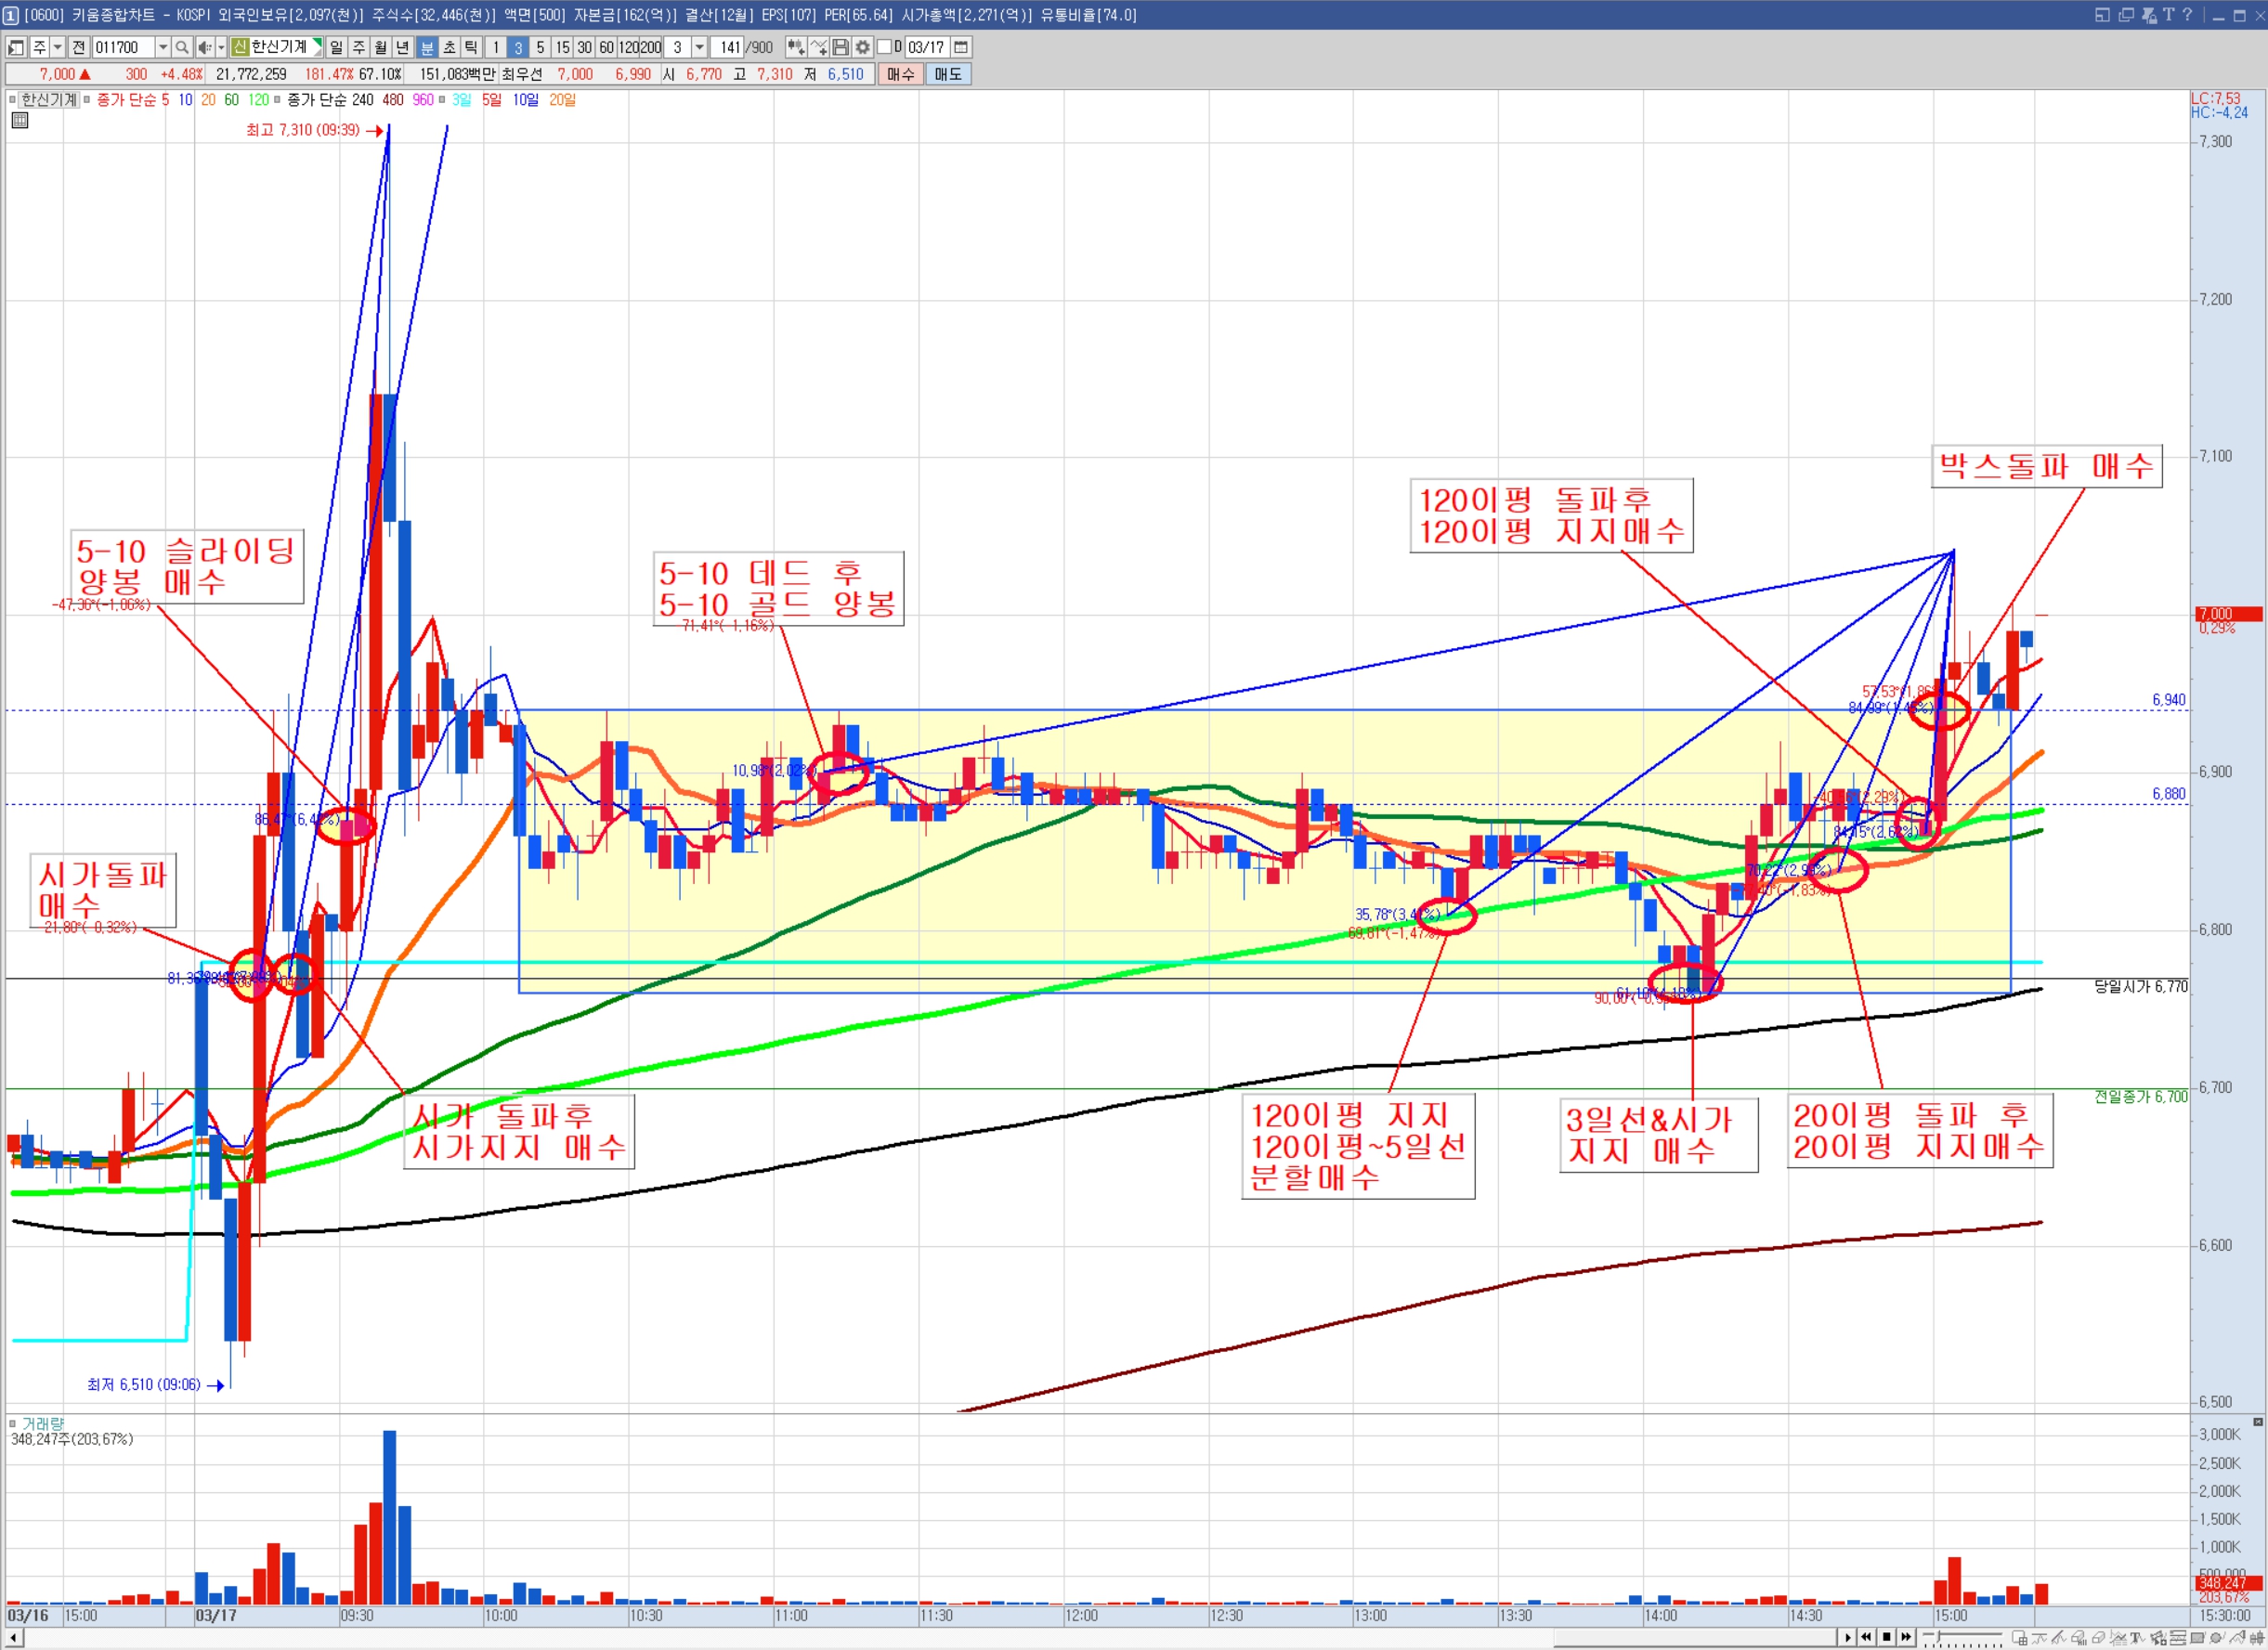Open the data table icon under legend
The width and height of the screenshot is (2268, 1650).
(19, 120)
